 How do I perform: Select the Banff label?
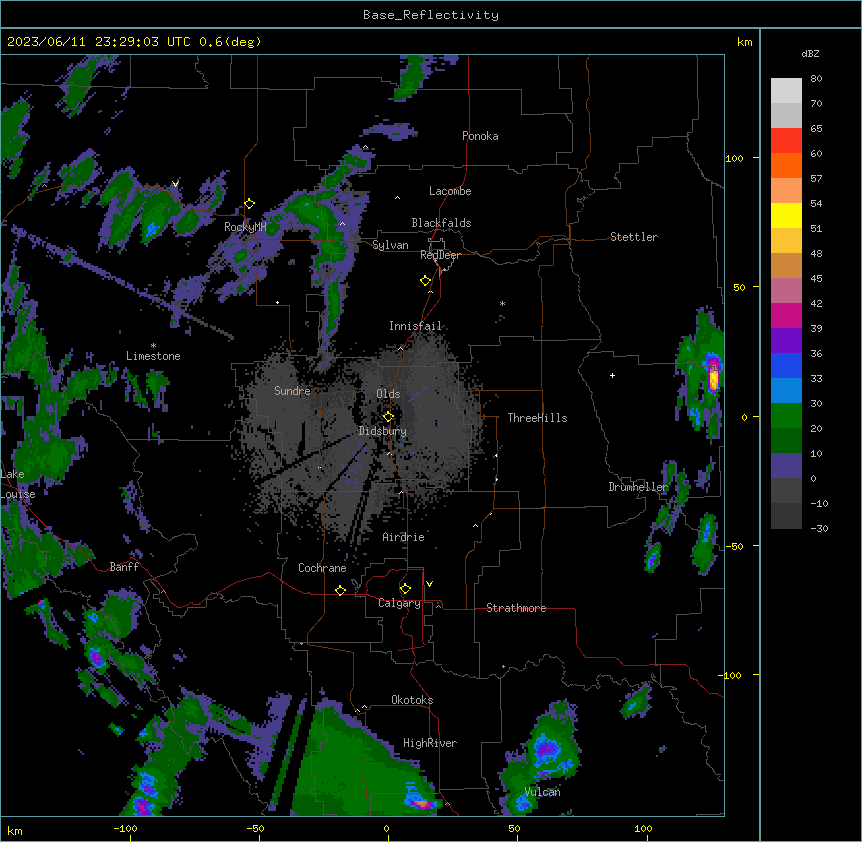pyautogui.click(x=124, y=567)
